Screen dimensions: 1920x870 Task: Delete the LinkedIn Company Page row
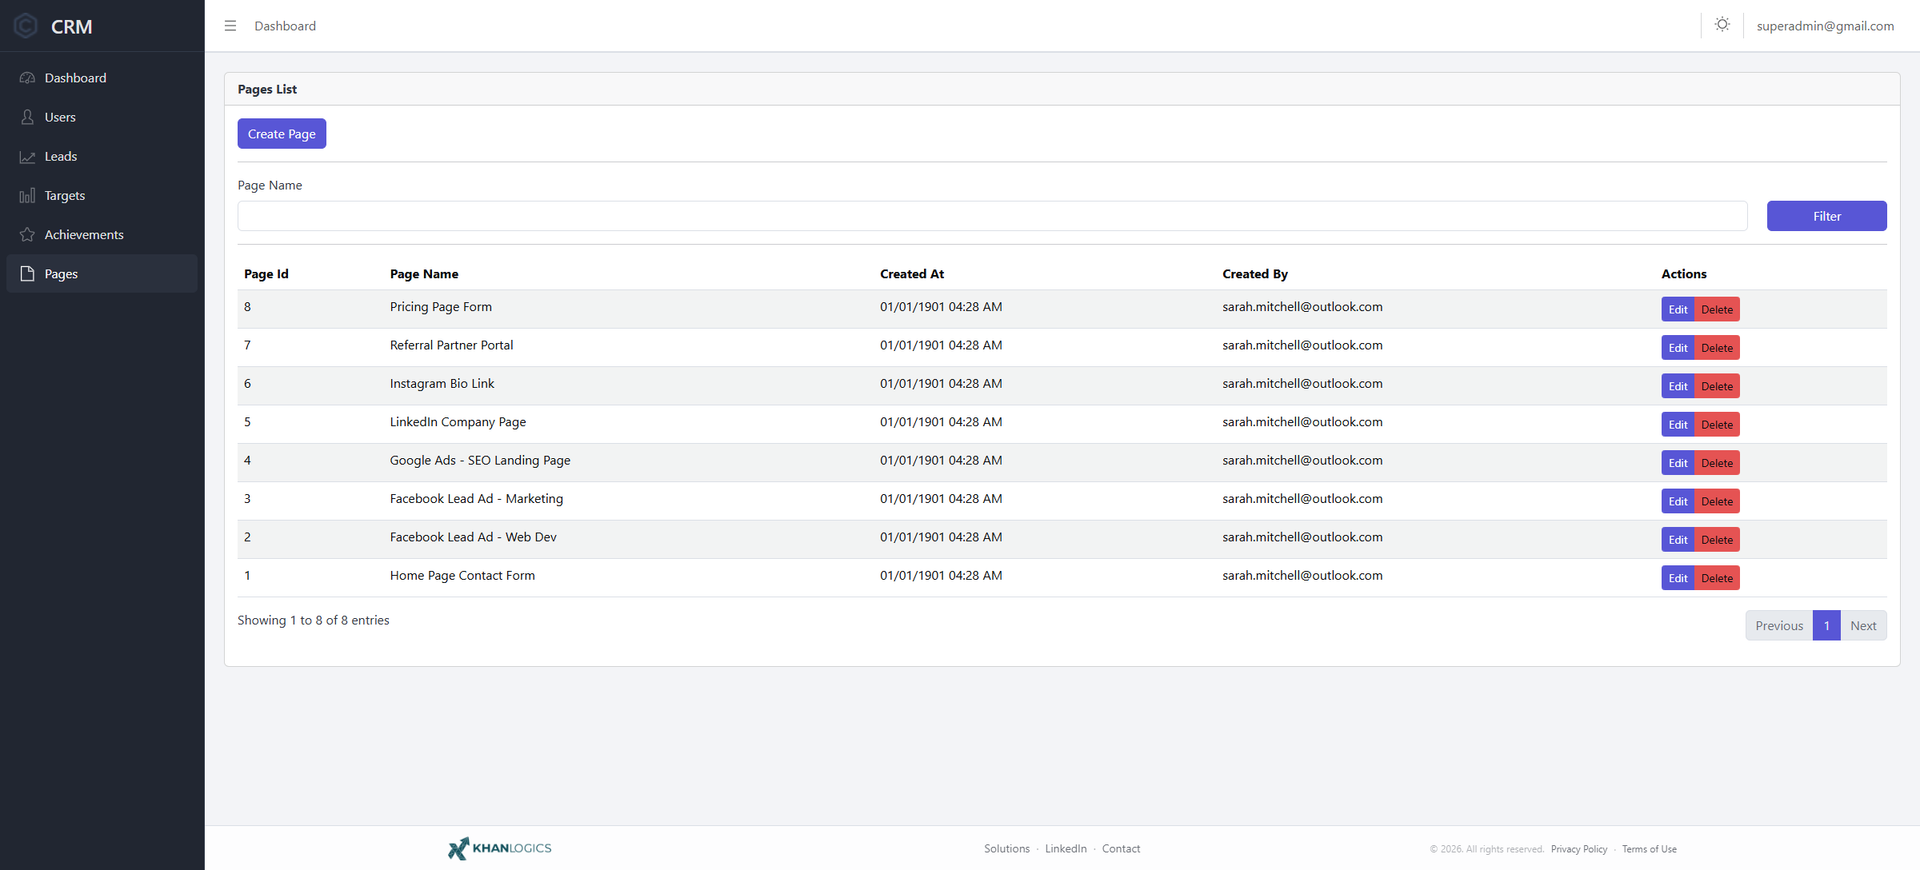coord(1717,425)
